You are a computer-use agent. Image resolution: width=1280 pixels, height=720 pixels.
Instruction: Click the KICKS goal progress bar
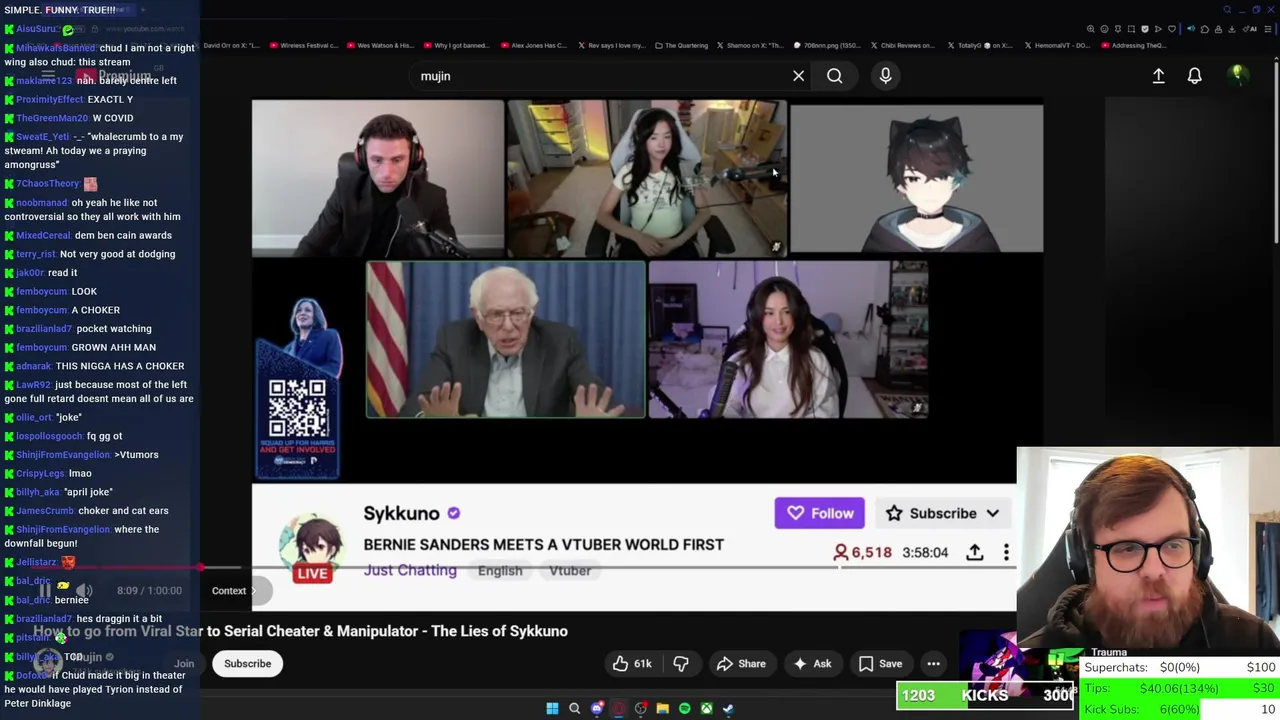click(985, 695)
